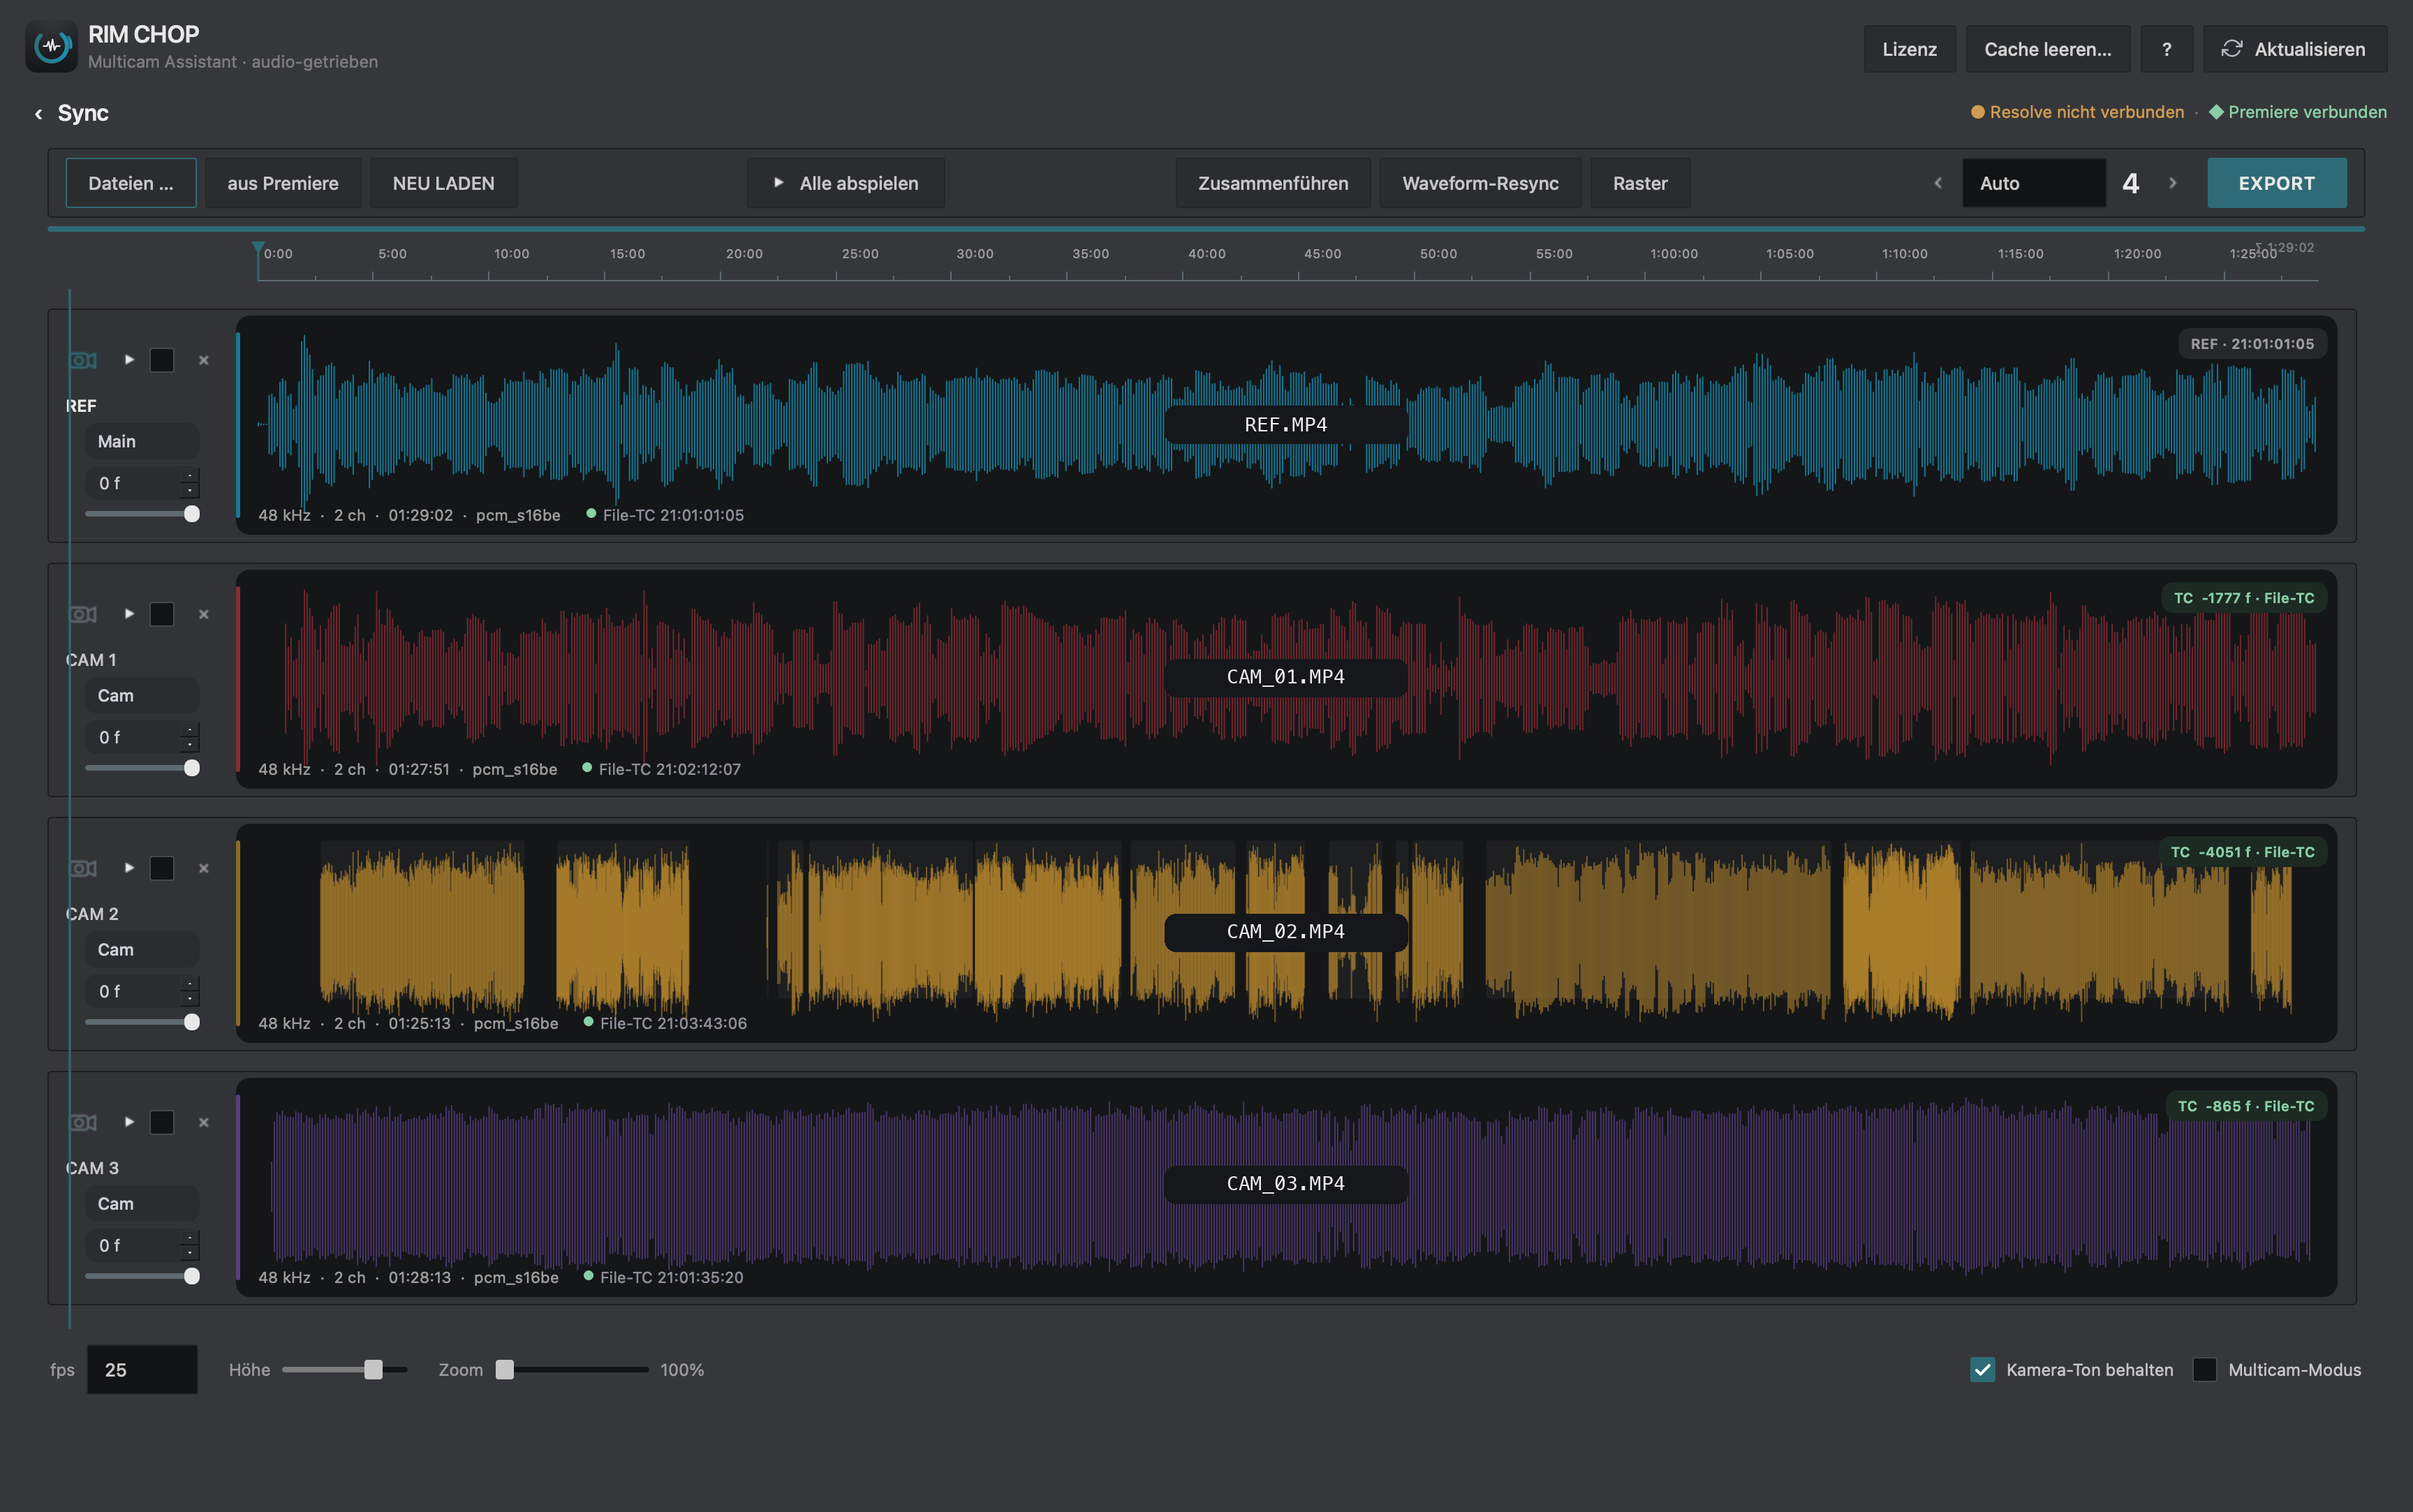Toggle the REF track checkbox
The height and width of the screenshot is (1512, 2413).
[x=162, y=360]
